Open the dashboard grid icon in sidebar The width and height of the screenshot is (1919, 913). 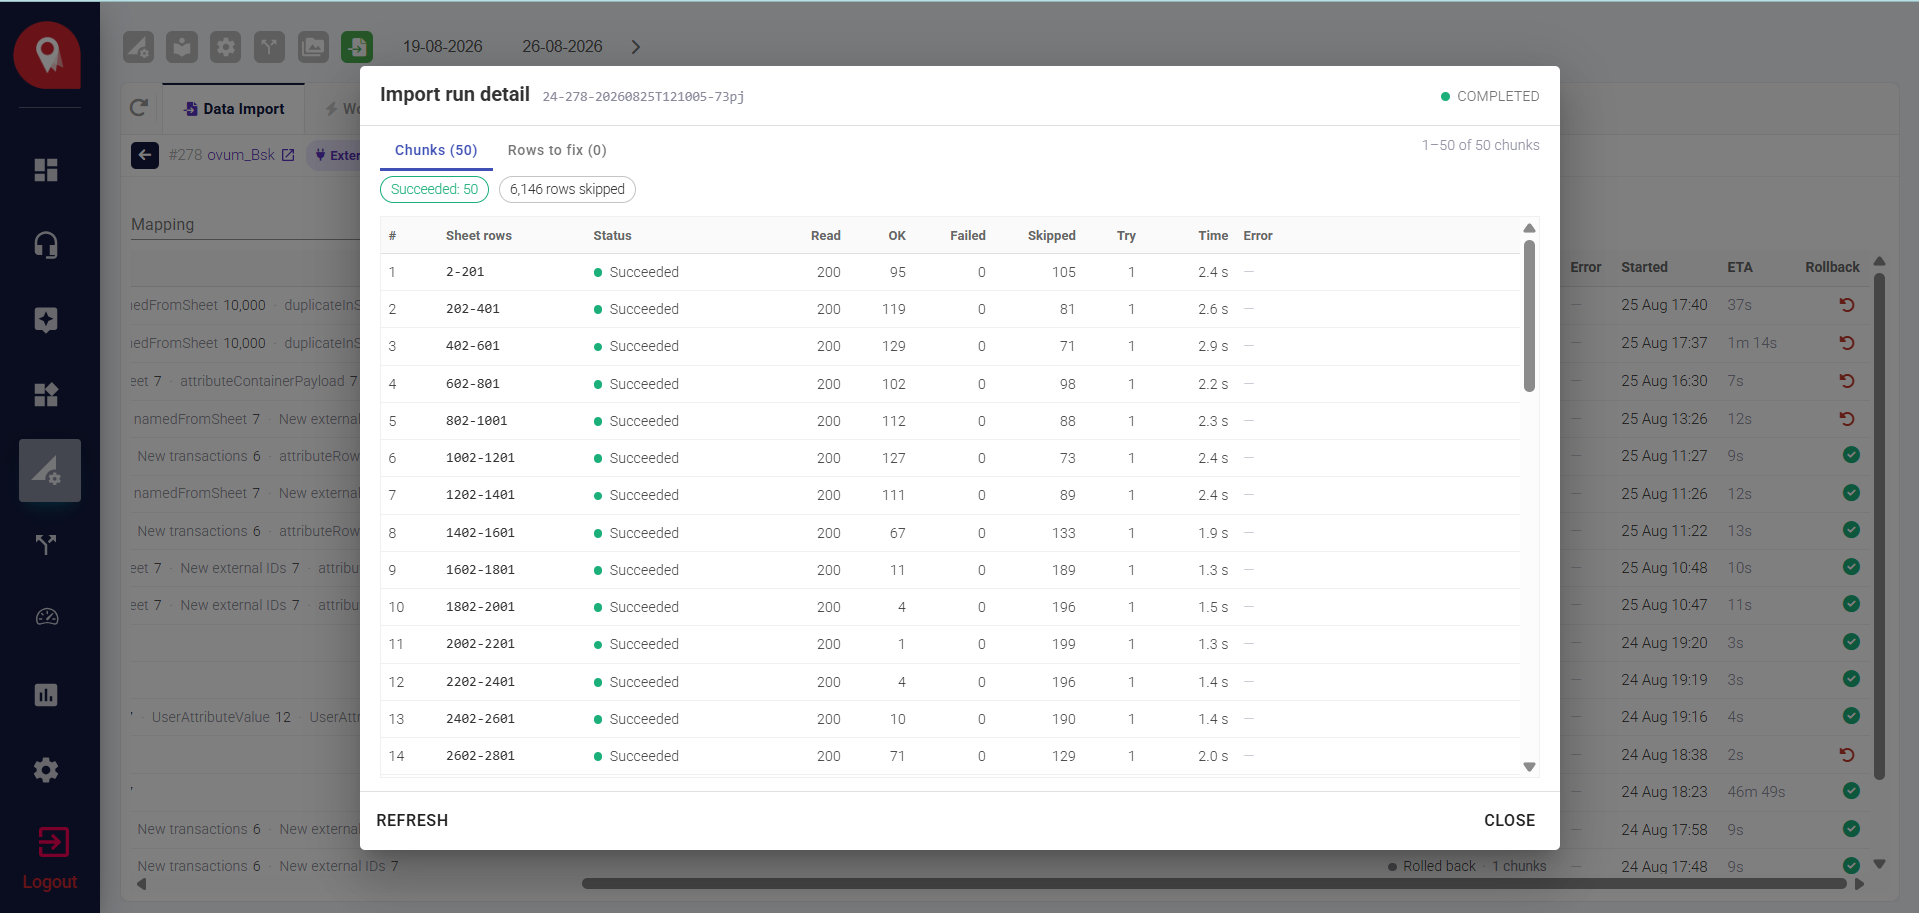46,170
